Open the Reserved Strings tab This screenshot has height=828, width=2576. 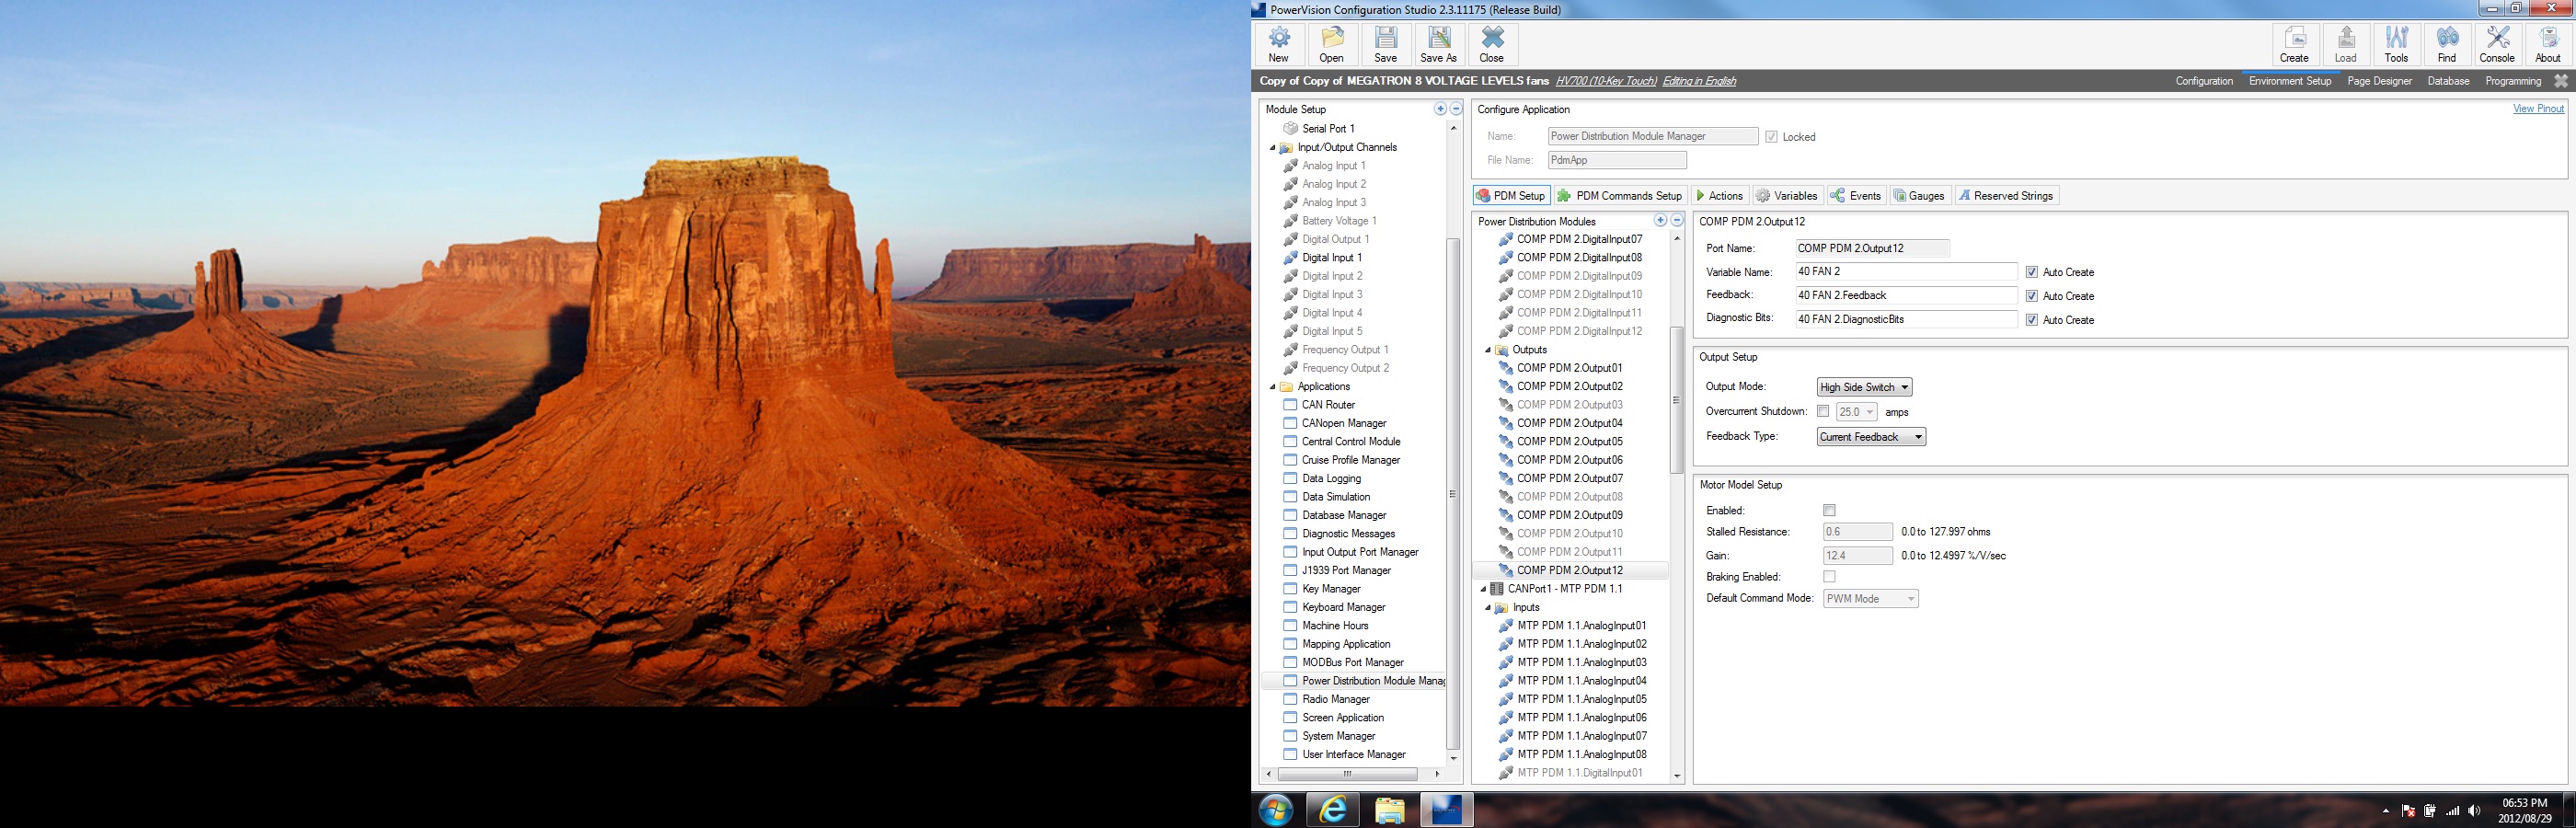[2006, 196]
